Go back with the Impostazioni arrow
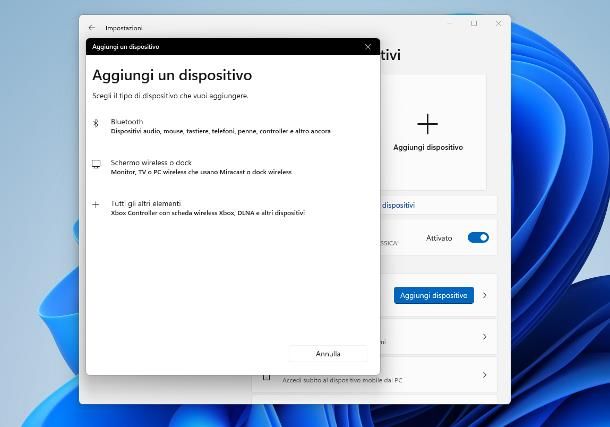The image size is (610, 427). (x=92, y=28)
